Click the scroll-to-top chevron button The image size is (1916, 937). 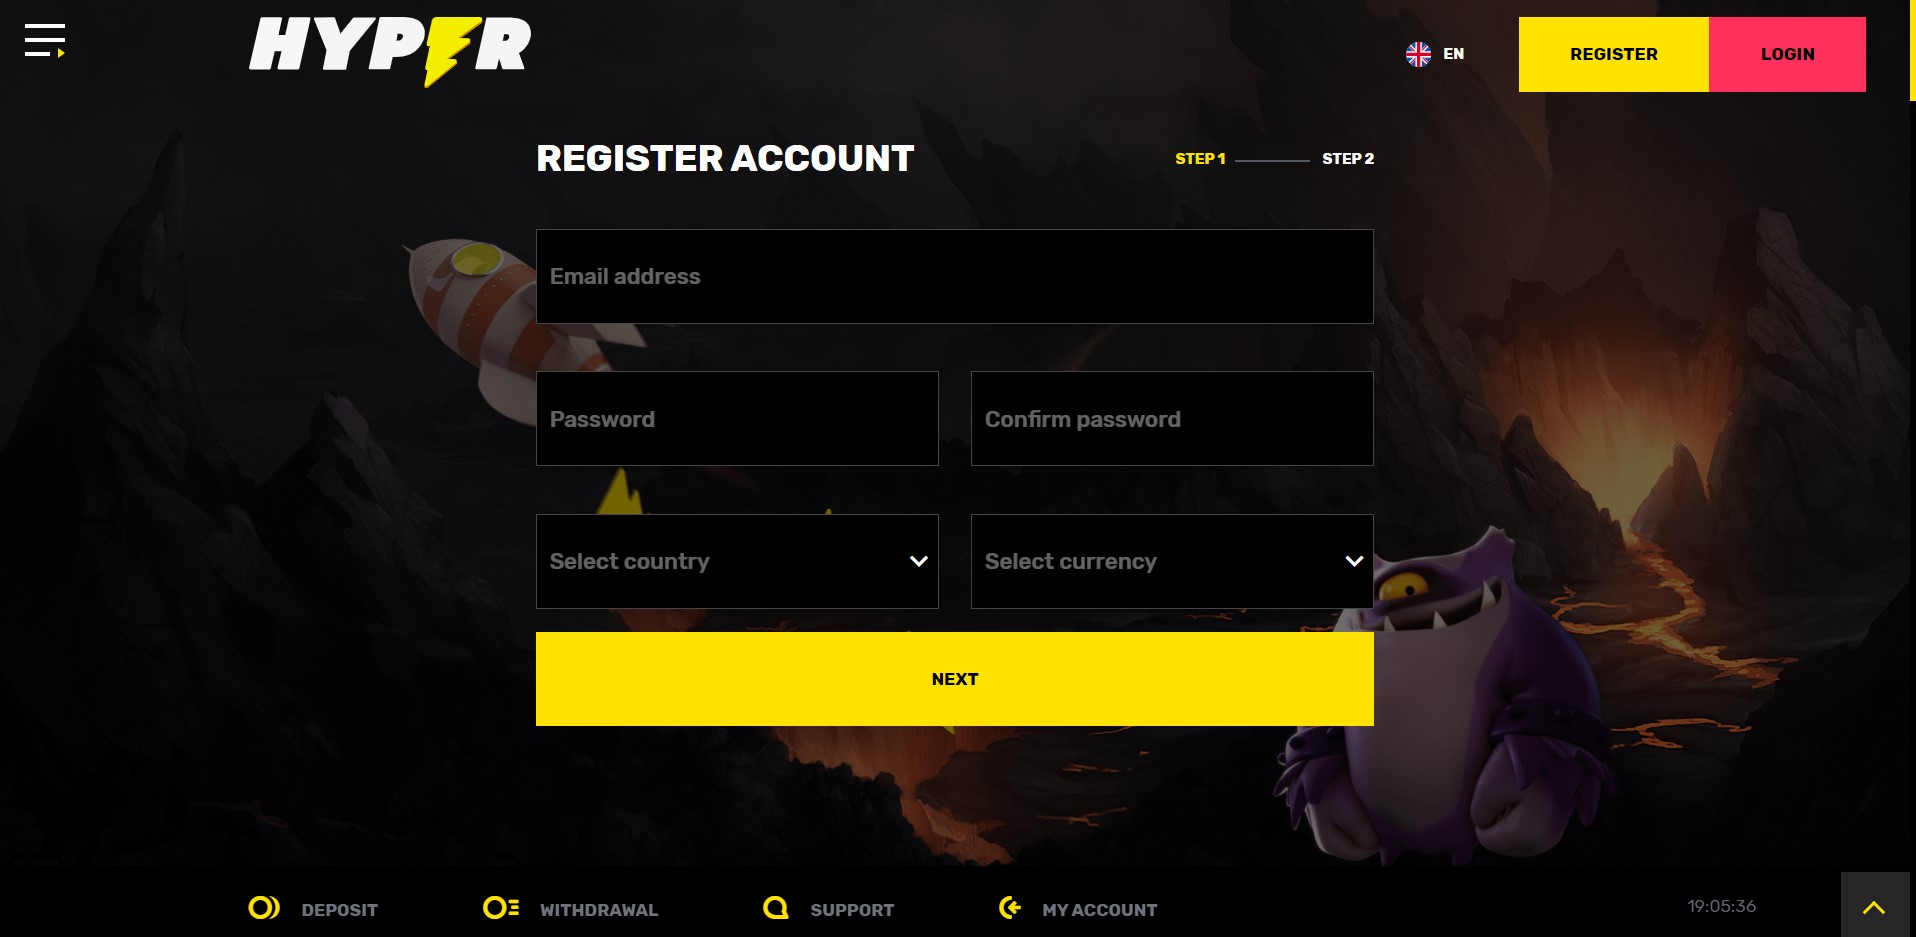click(1874, 906)
